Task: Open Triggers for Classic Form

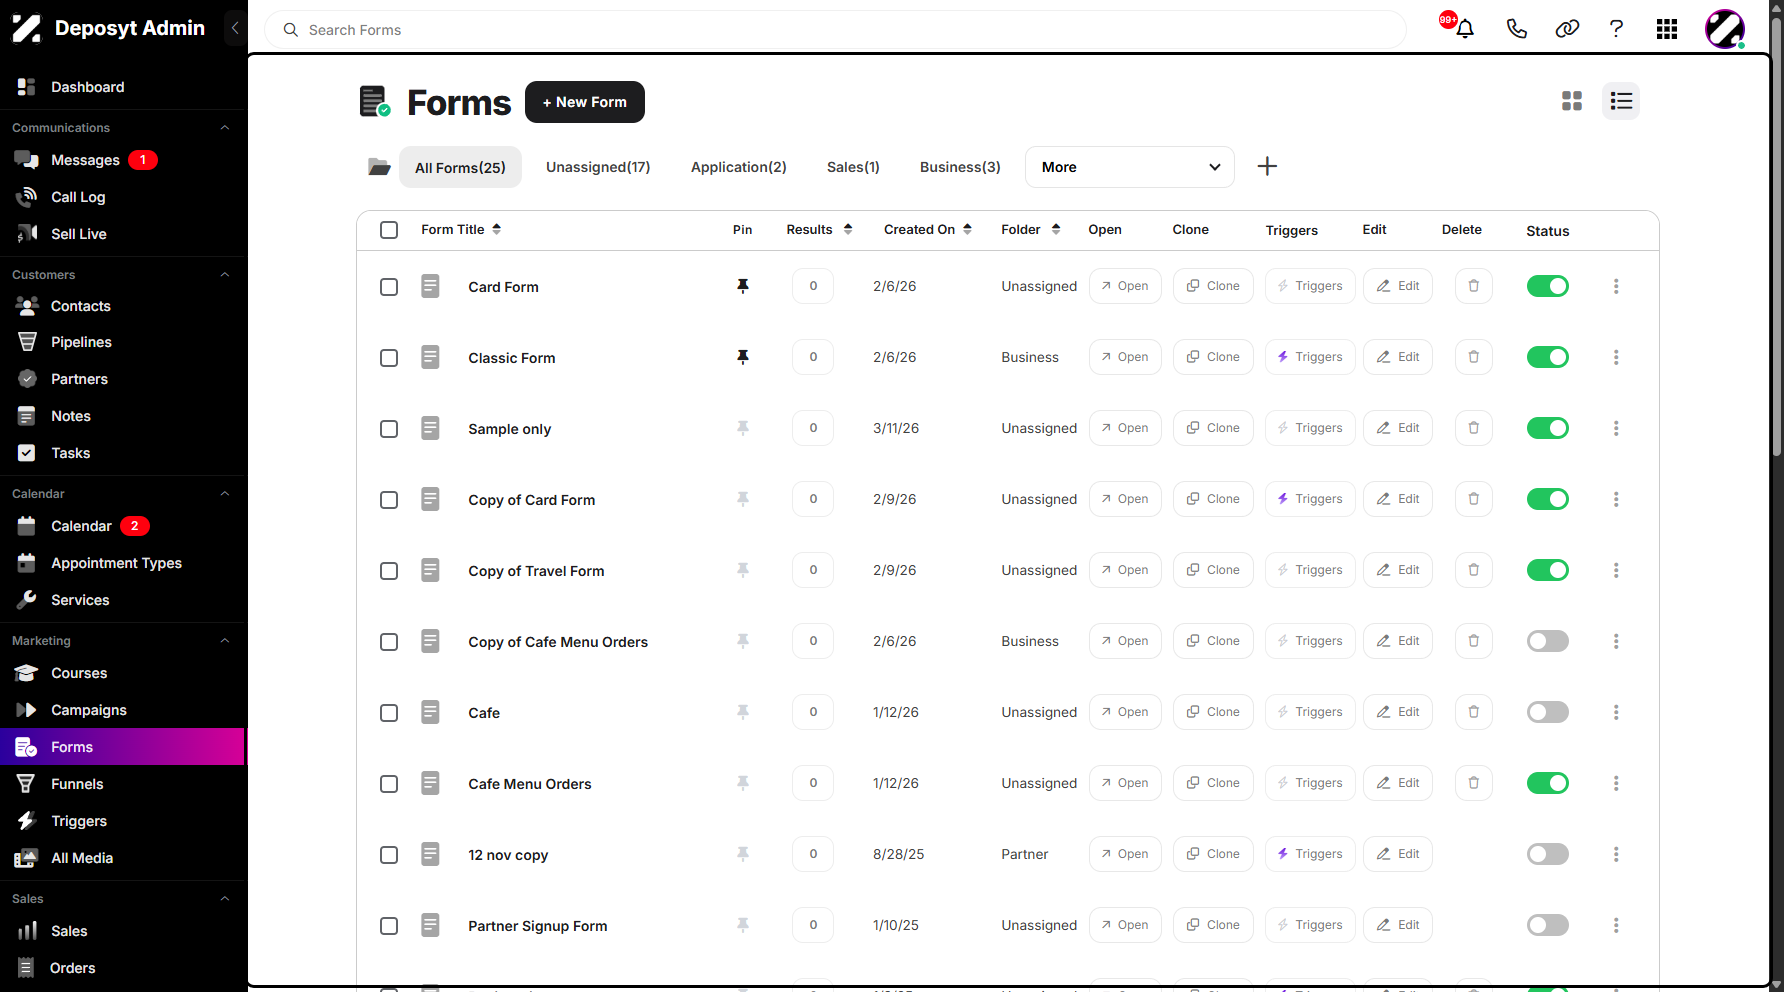Action: pyautogui.click(x=1310, y=357)
